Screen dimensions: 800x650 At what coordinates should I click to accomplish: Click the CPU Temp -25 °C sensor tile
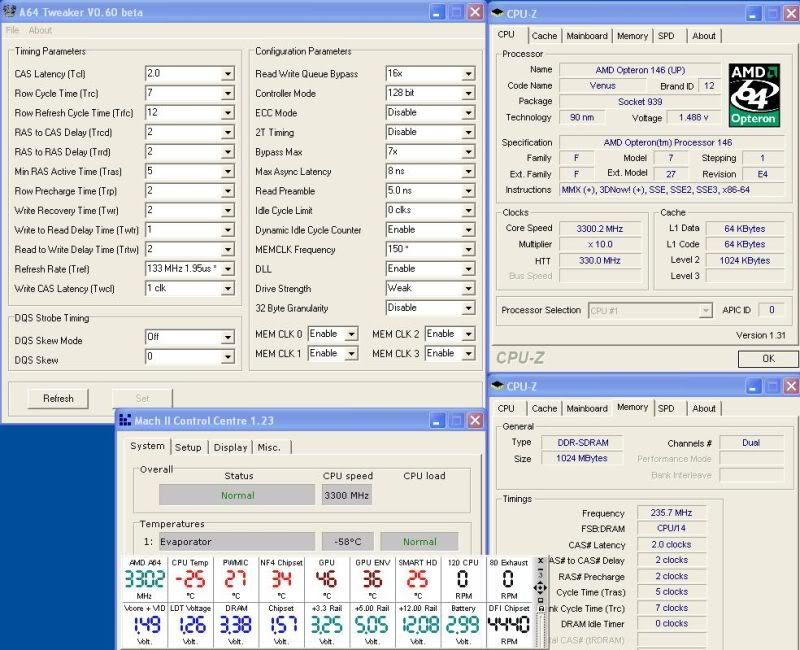[190, 579]
